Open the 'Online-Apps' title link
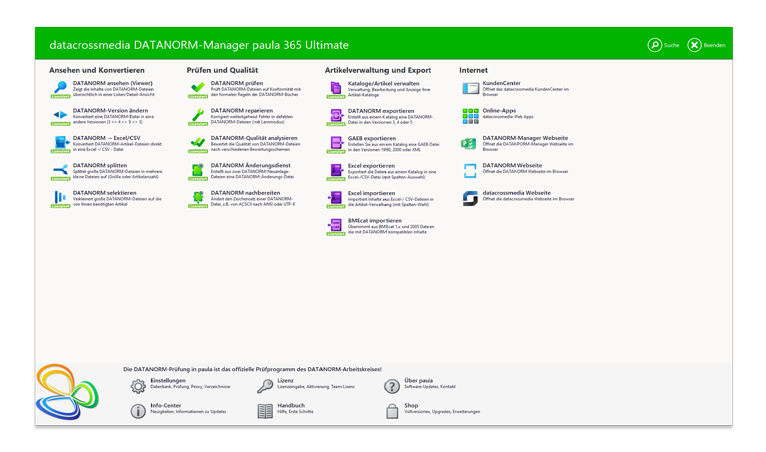Image resolution: width=766 pixels, height=452 pixels. point(499,110)
